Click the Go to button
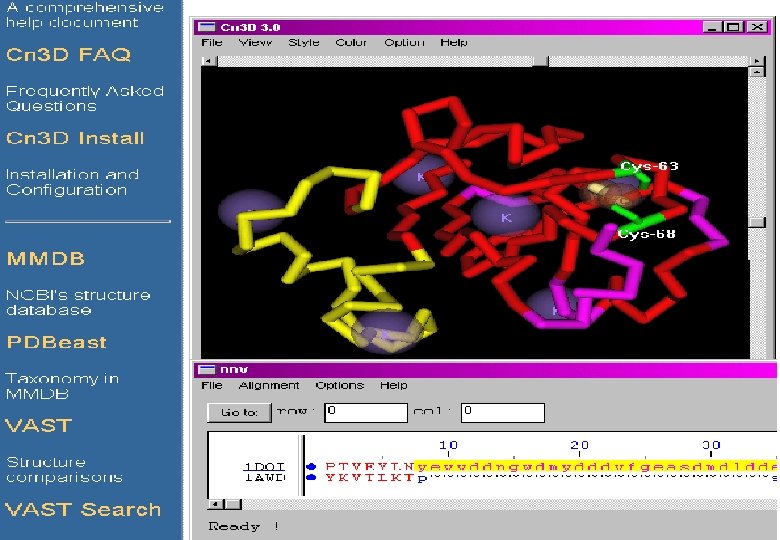The image size is (780, 540). click(x=239, y=412)
